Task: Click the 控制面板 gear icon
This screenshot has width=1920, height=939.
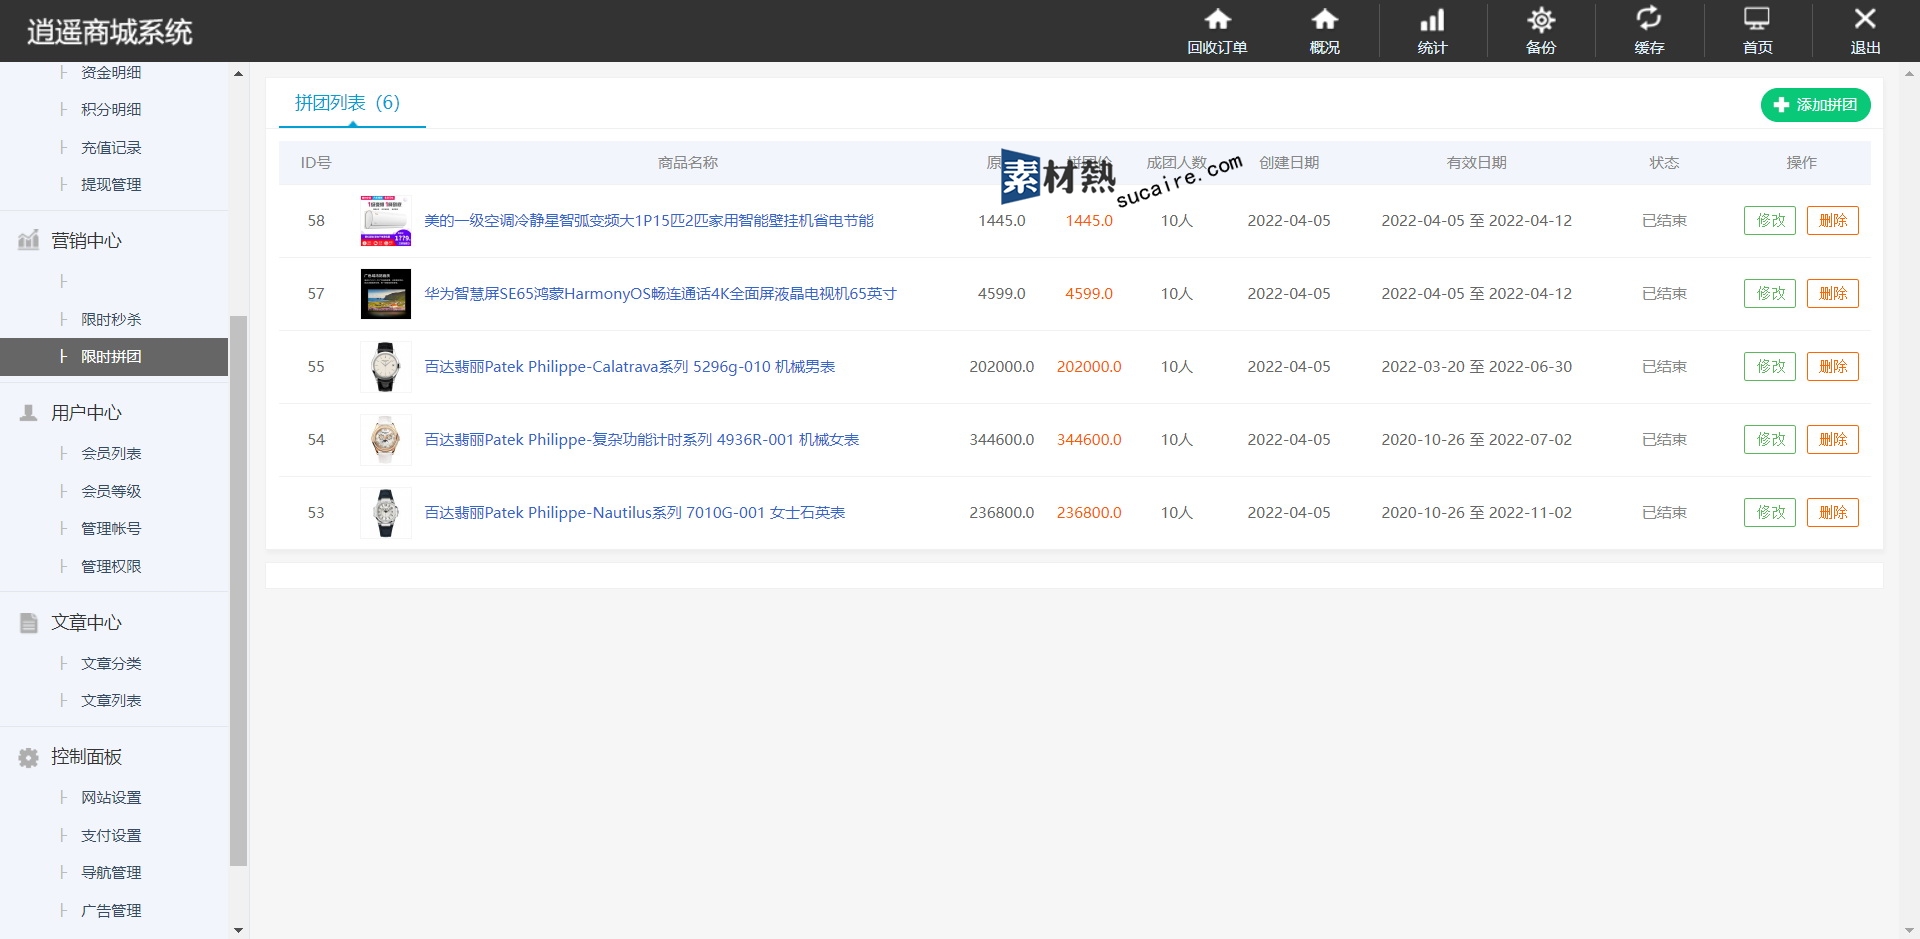Action: point(28,757)
